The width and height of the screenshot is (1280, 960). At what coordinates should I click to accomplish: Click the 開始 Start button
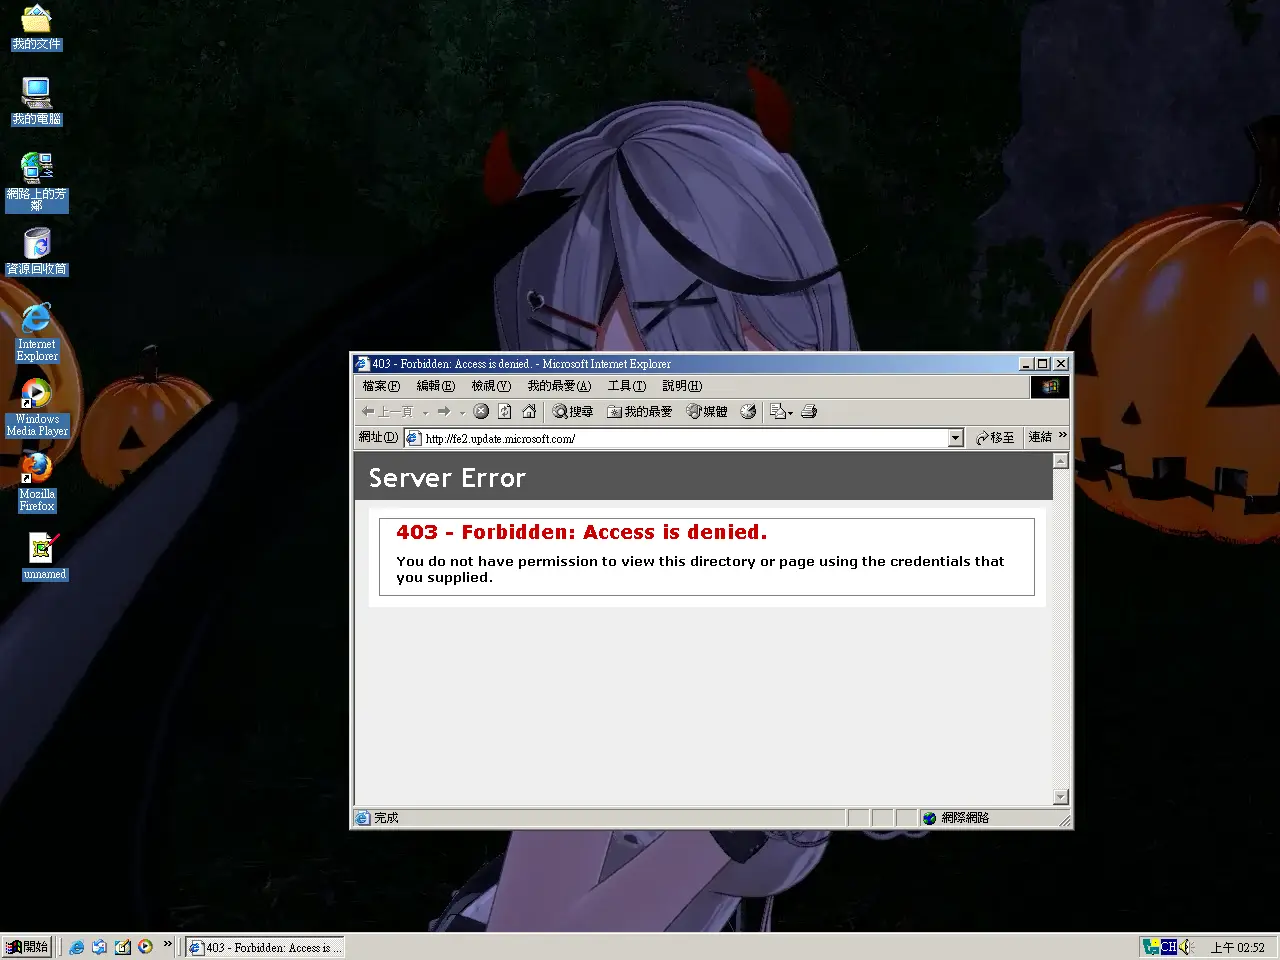point(27,947)
